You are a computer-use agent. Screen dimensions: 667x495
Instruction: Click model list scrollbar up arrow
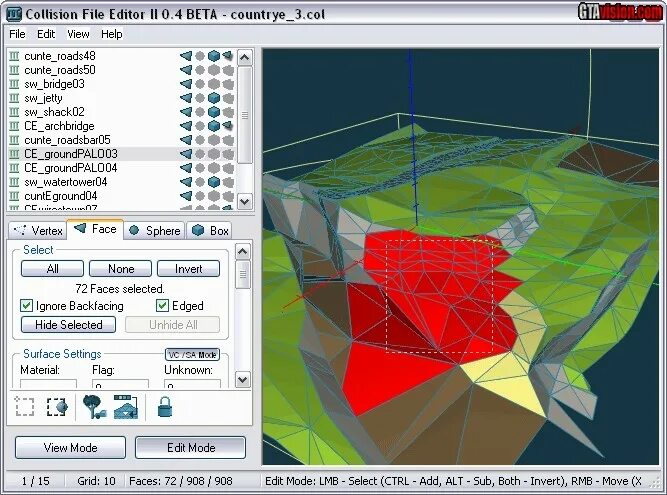pos(245,57)
